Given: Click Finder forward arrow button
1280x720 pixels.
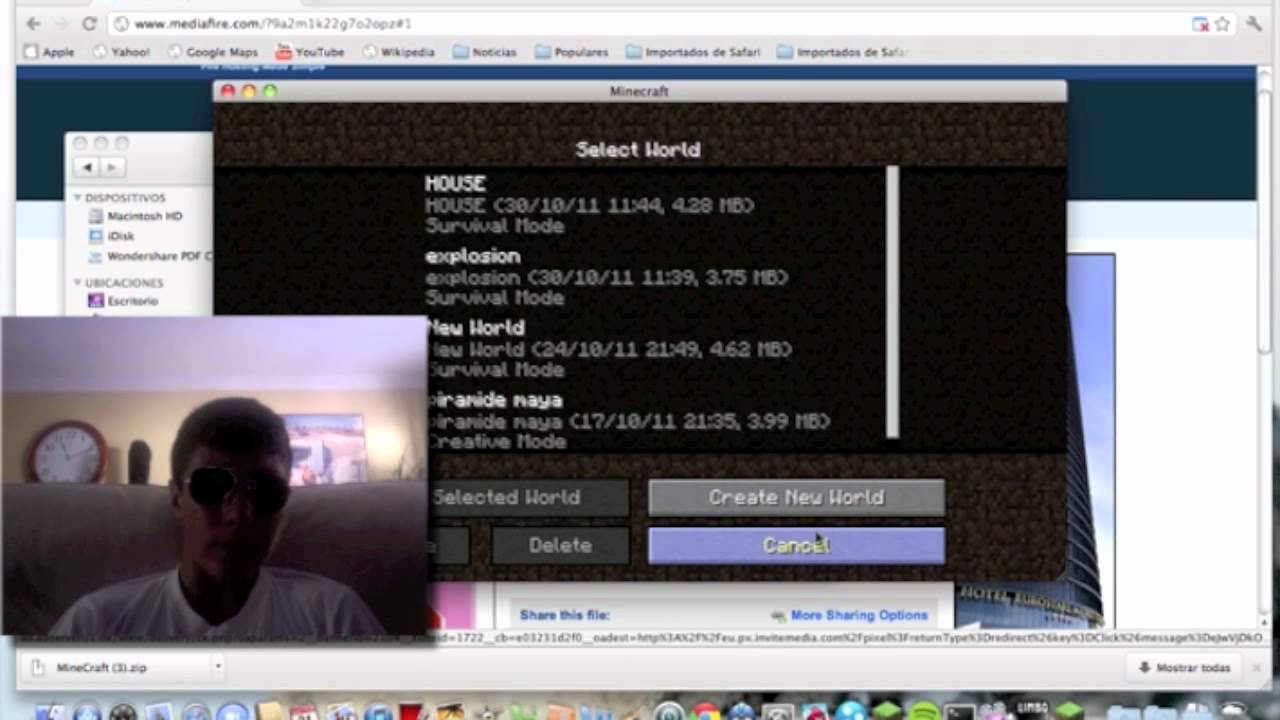Looking at the screenshot, I should [x=112, y=168].
